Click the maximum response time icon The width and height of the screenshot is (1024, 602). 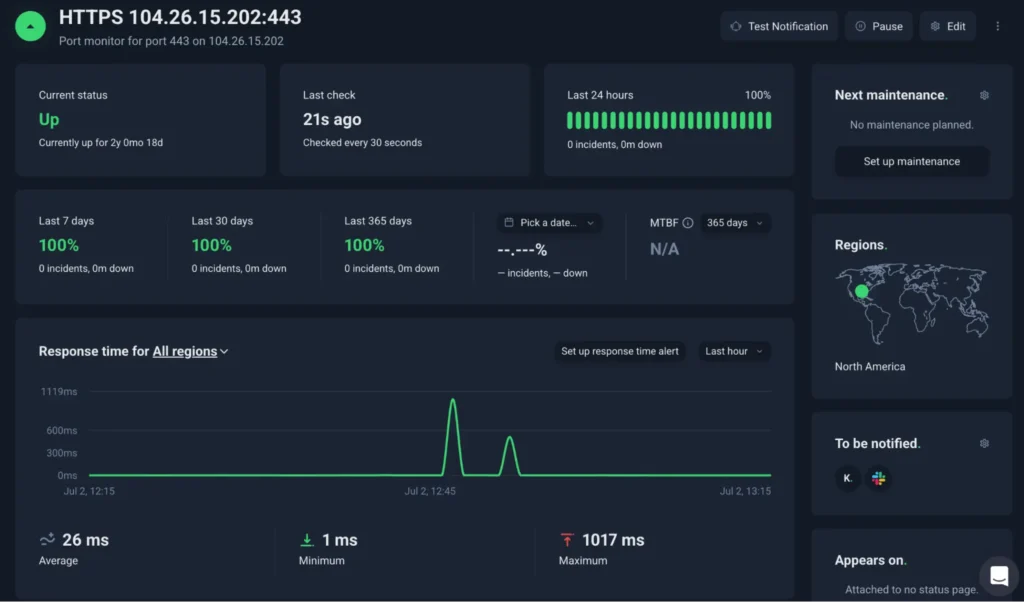click(567, 539)
